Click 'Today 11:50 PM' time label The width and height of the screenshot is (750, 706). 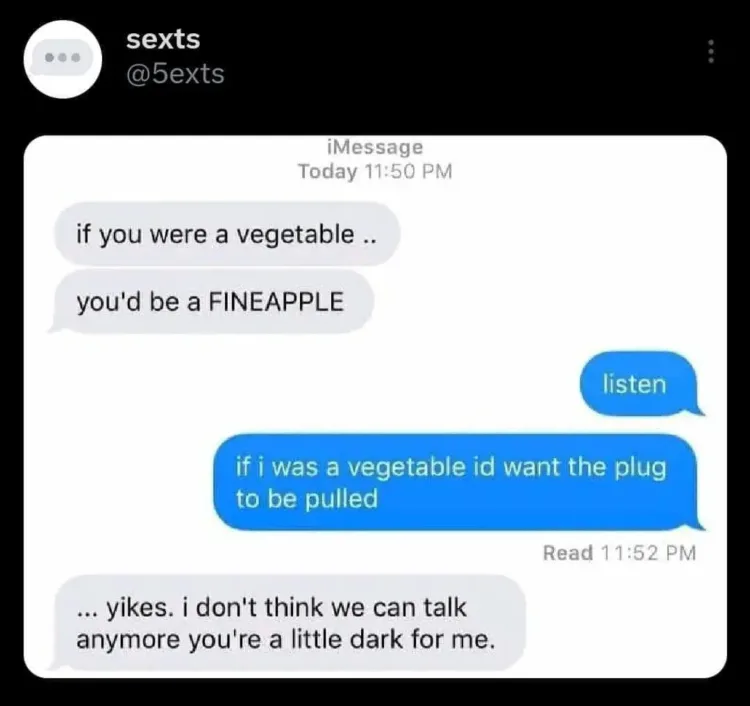click(375, 171)
